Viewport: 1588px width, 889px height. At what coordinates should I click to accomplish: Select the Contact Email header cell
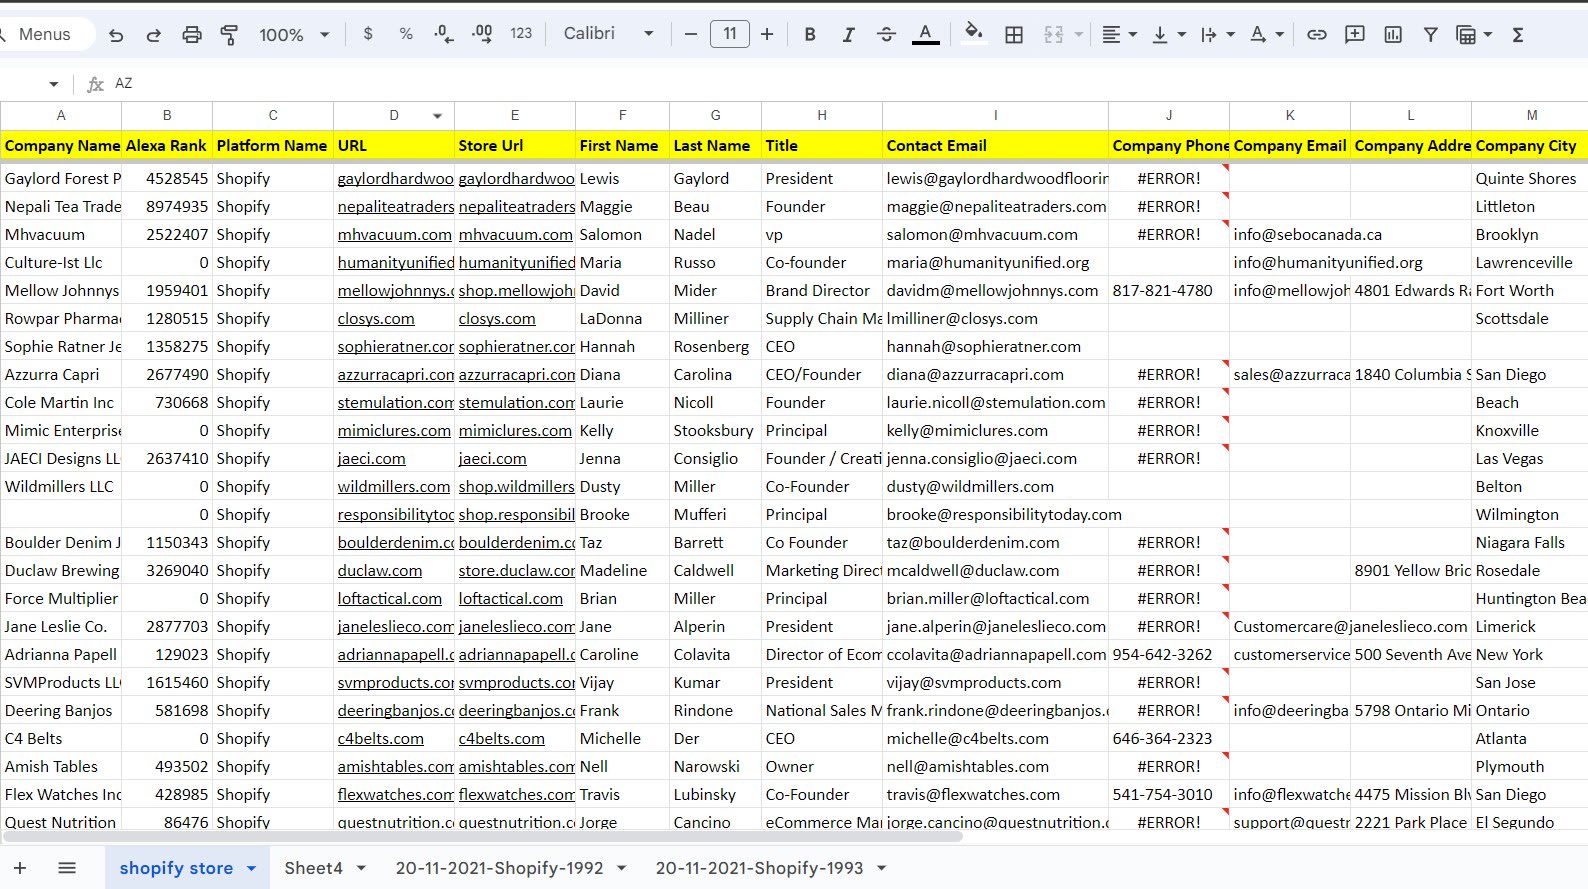click(x=995, y=145)
